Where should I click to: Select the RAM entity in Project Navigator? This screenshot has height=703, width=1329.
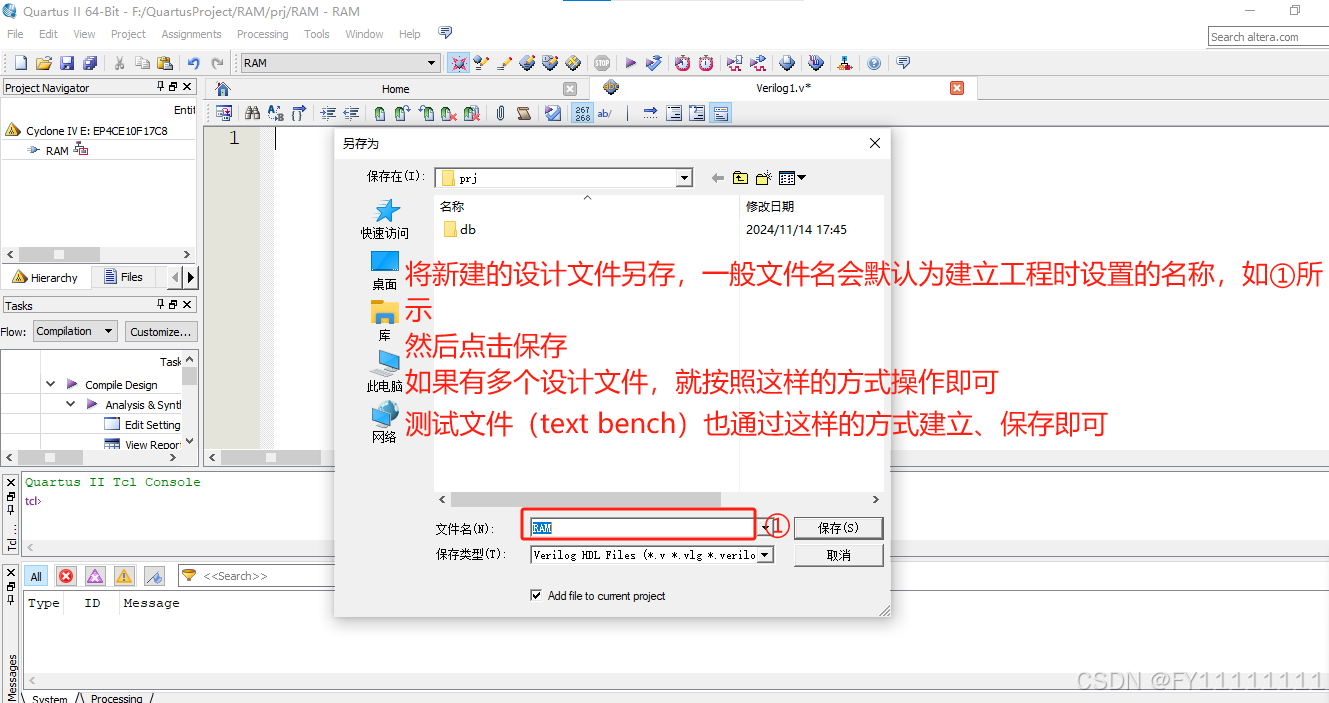(57, 150)
